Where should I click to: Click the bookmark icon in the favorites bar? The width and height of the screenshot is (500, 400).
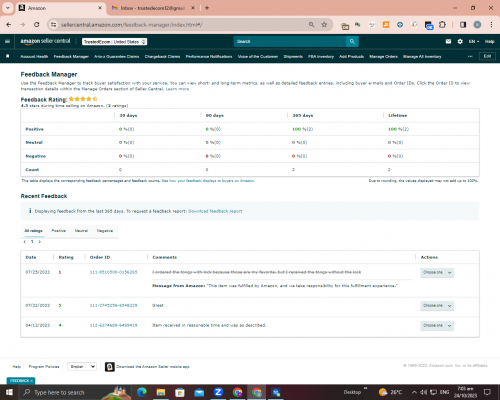click(8, 56)
